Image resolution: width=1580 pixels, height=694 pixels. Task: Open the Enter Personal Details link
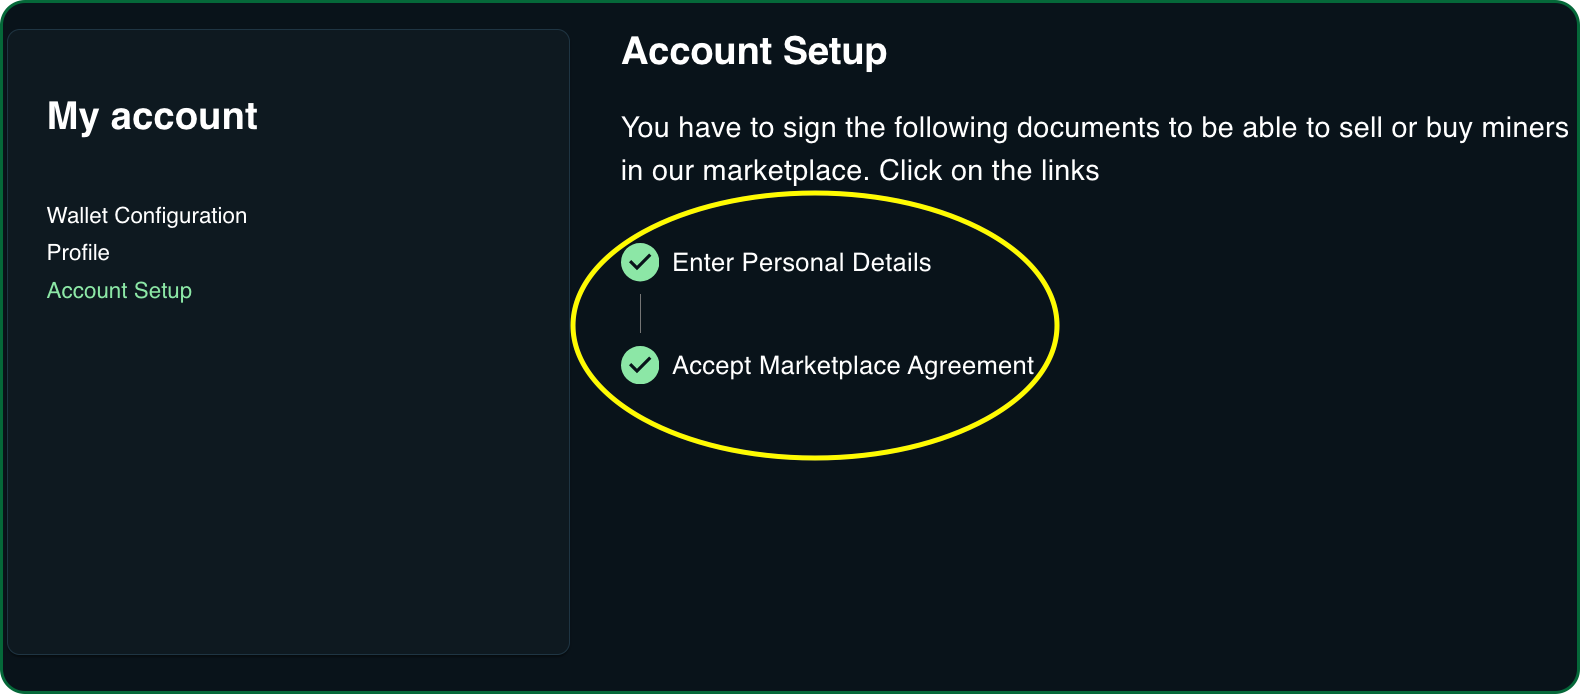point(802,262)
